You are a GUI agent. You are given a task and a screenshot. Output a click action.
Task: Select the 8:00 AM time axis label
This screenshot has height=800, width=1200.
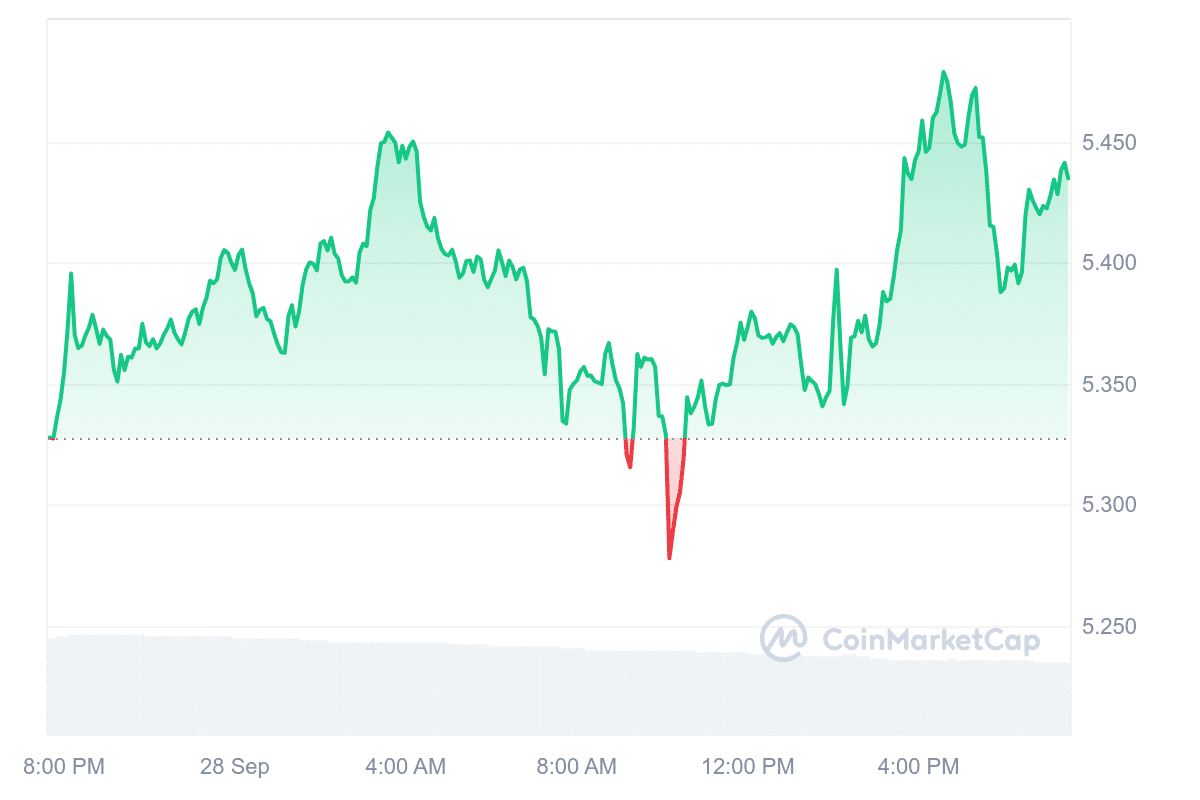(x=576, y=767)
